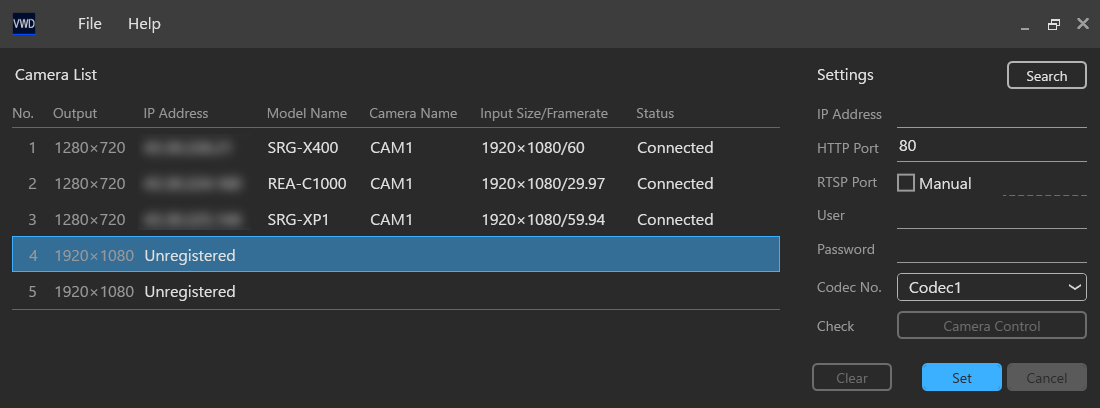The height and width of the screenshot is (408, 1100).
Task: Click the Status column header
Action: [655, 113]
